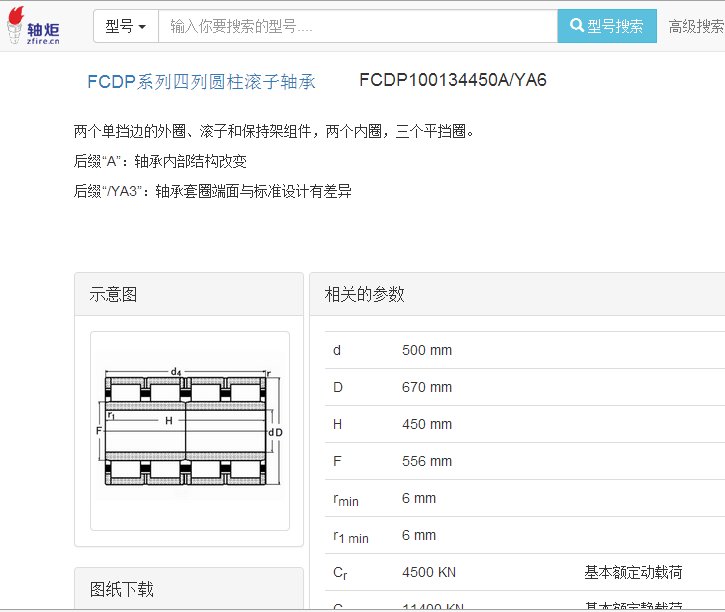Open FCDP系列四列圆柱滚子轴承 series link
The height and width of the screenshot is (612, 725).
(x=201, y=82)
